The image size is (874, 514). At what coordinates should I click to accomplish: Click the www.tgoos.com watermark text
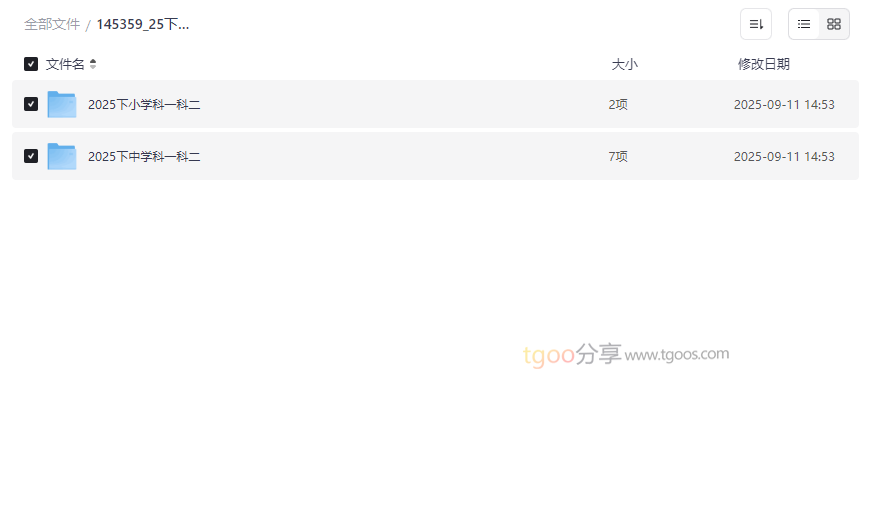coord(677,354)
